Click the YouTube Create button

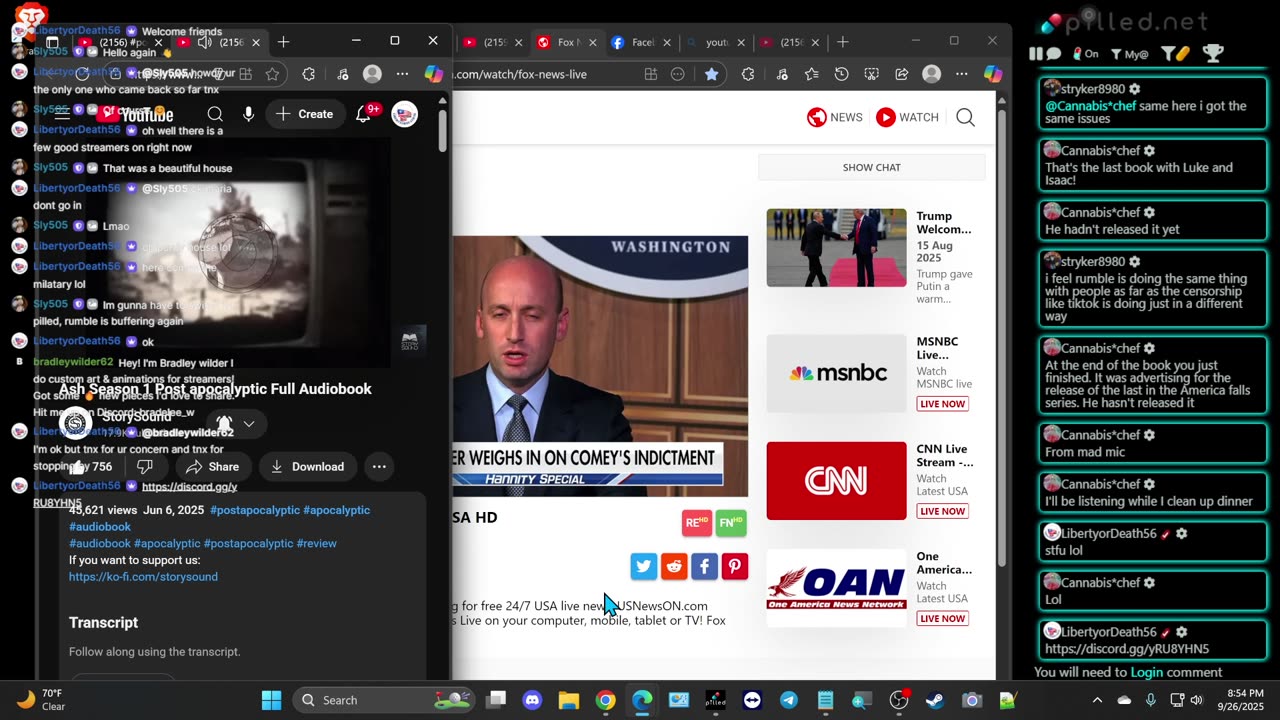[305, 114]
